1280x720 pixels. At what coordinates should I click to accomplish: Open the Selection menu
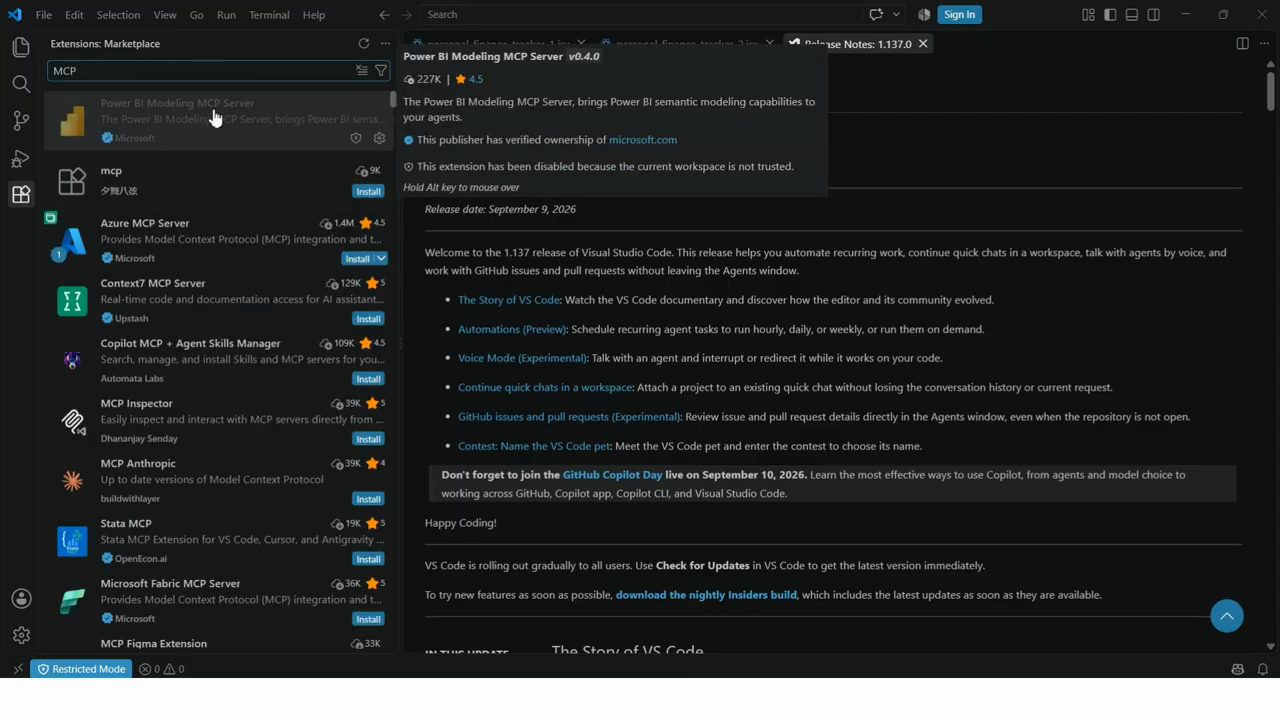118,14
